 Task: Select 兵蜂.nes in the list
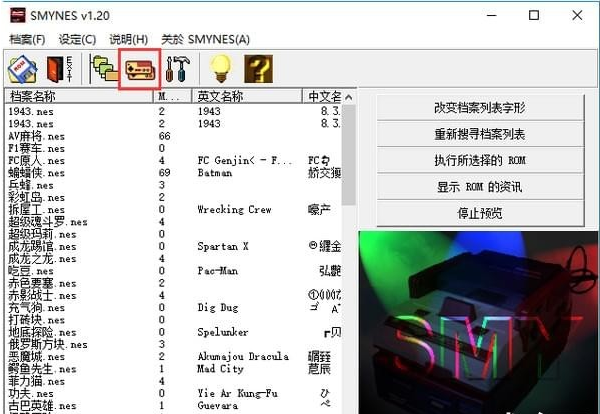(31, 185)
